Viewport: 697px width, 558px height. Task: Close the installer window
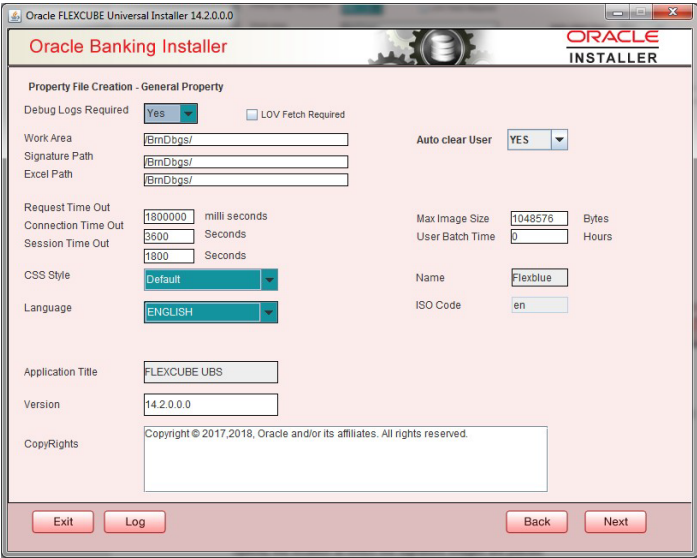[x=673, y=12]
